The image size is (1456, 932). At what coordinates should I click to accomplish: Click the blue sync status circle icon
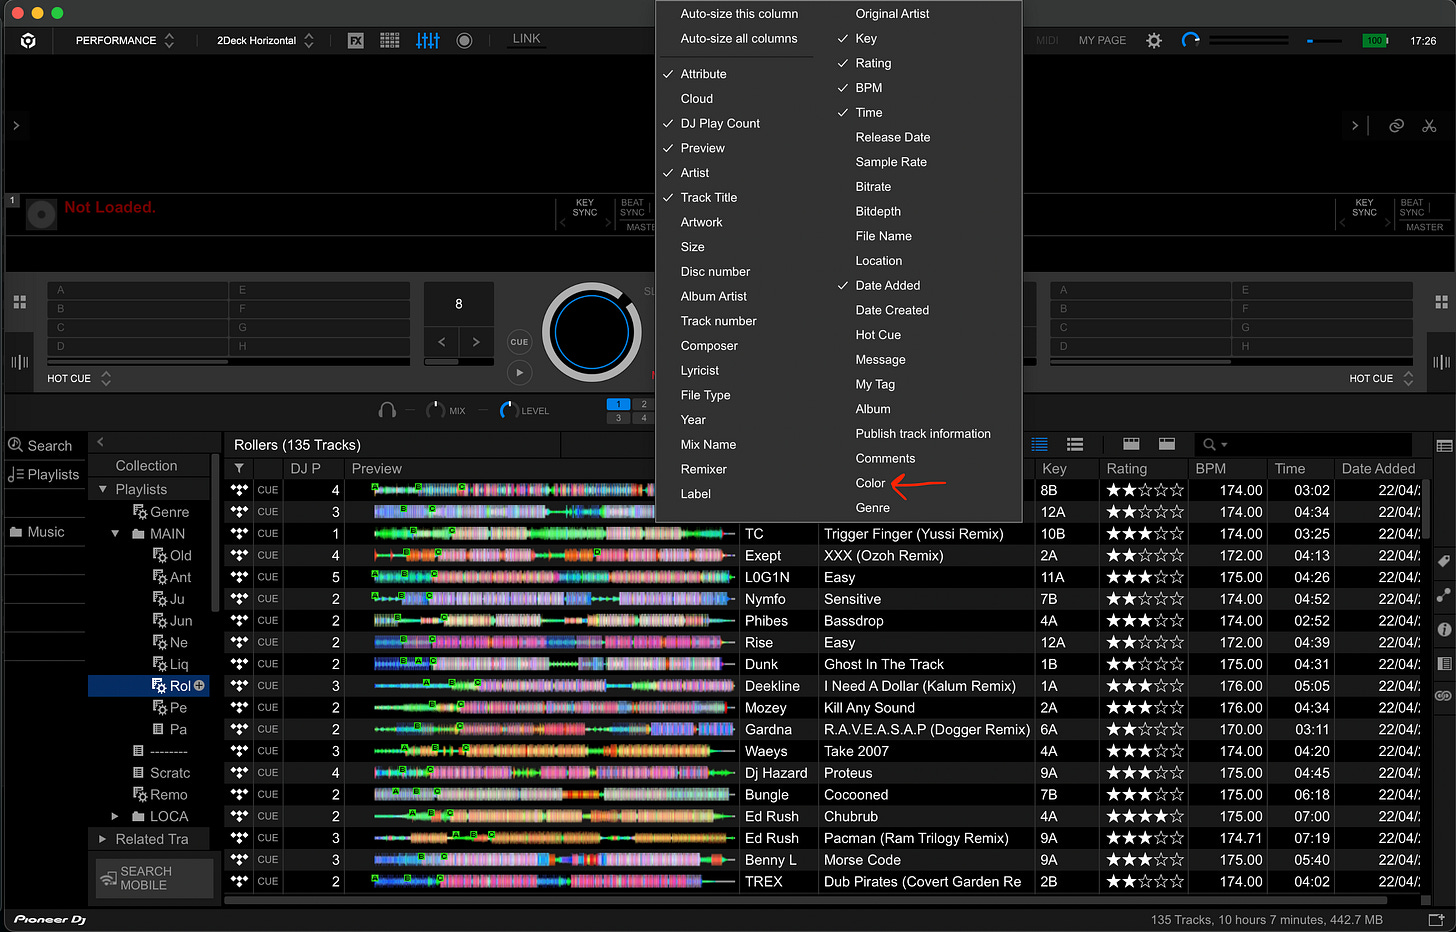[x=1190, y=41]
